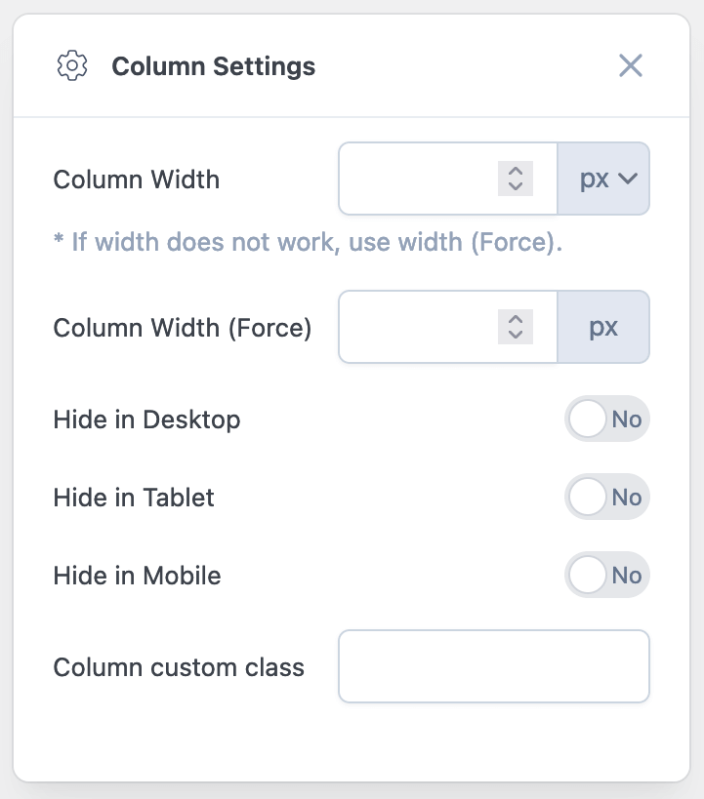Enable the Hide in Tablet switch
The height and width of the screenshot is (799, 704).
click(x=607, y=497)
